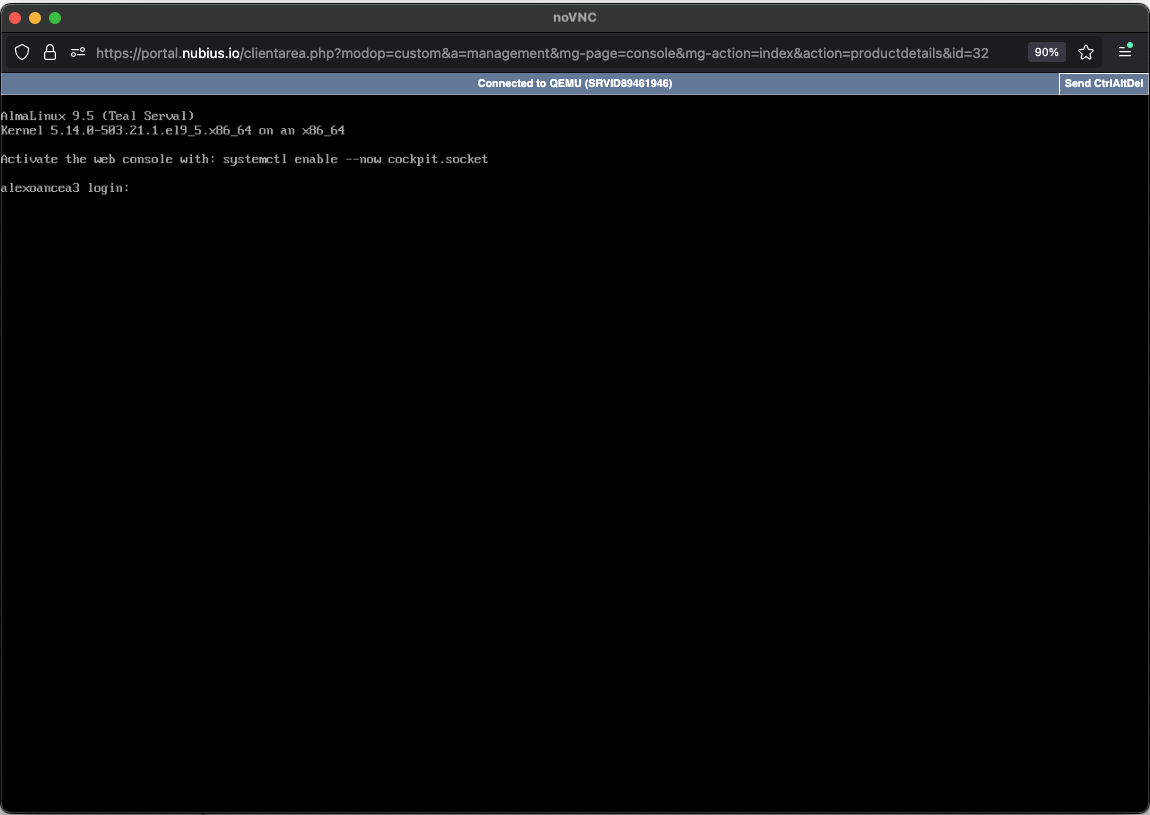
Task: Bookmark this page with the star icon
Action: pyautogui.click(x=1086, y=52)
